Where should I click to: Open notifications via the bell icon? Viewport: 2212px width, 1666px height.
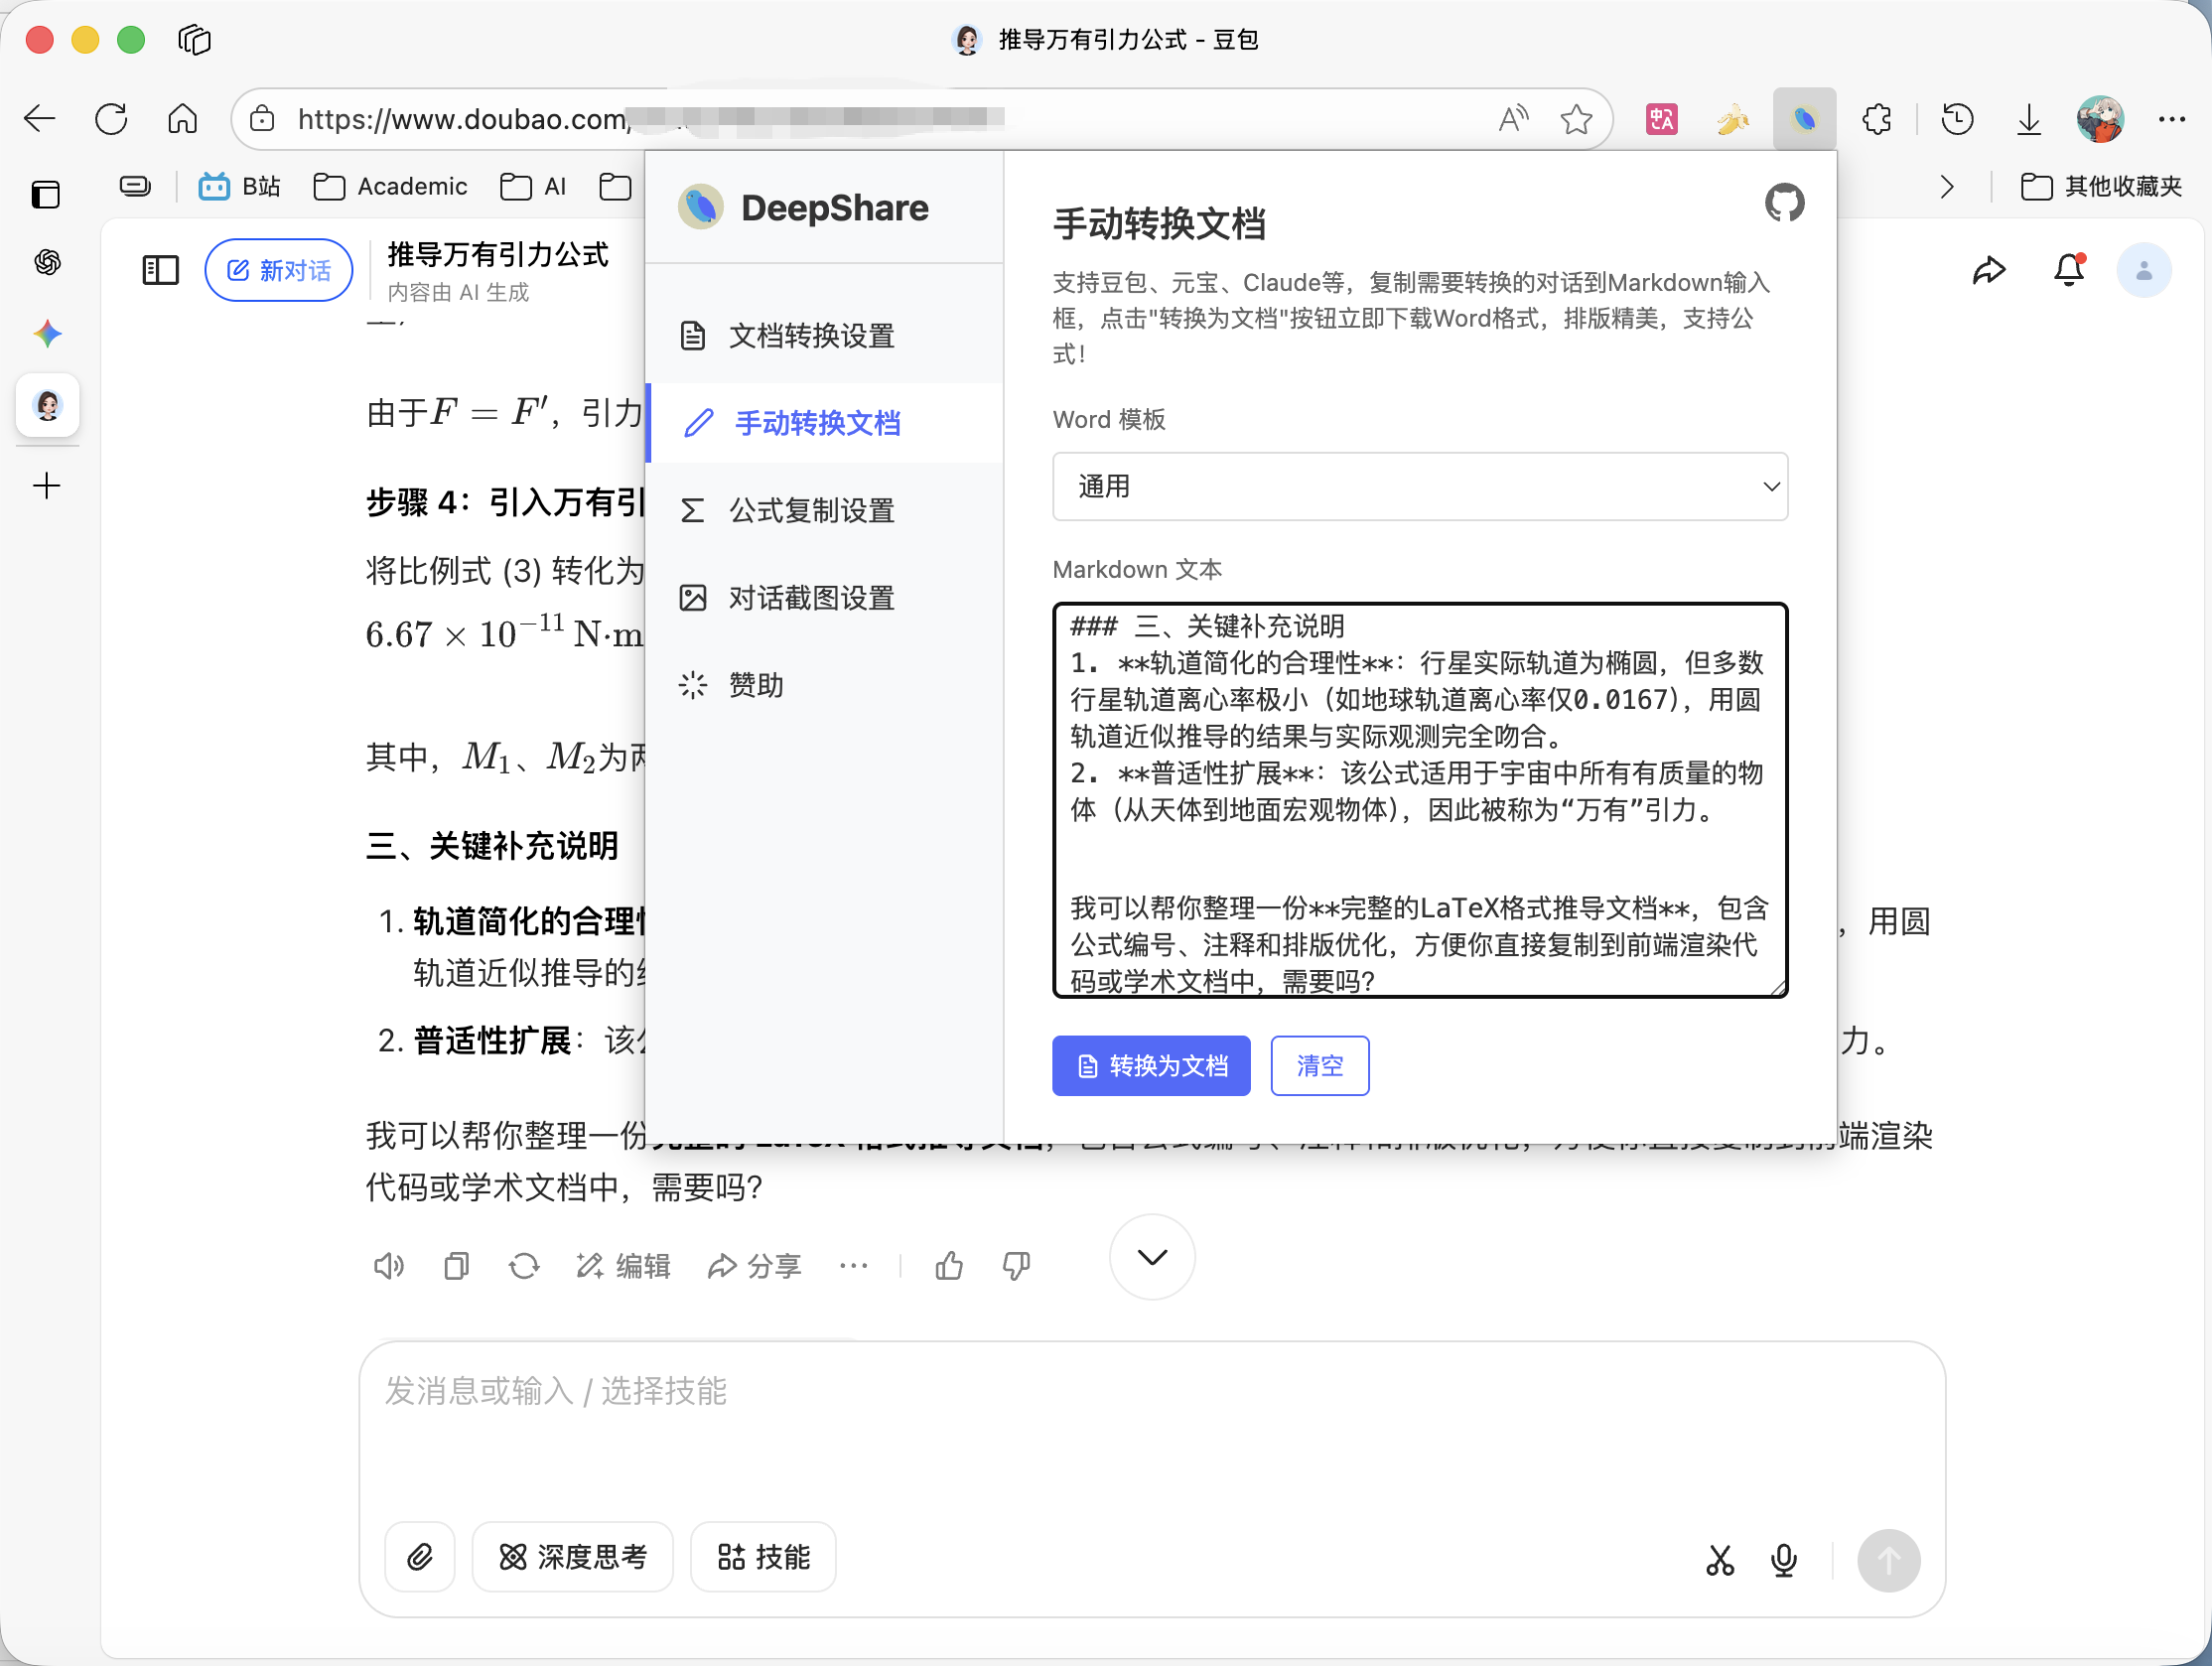pos(2068,269)
